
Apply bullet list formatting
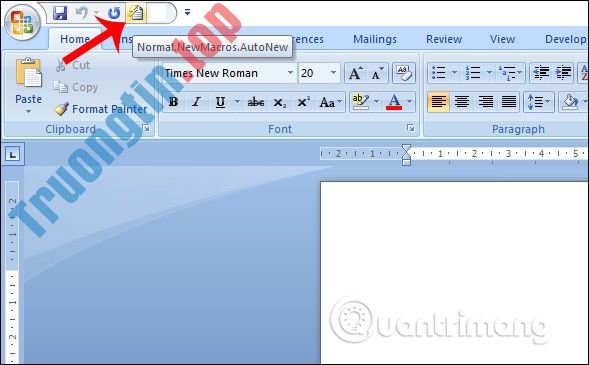[439, 72]
